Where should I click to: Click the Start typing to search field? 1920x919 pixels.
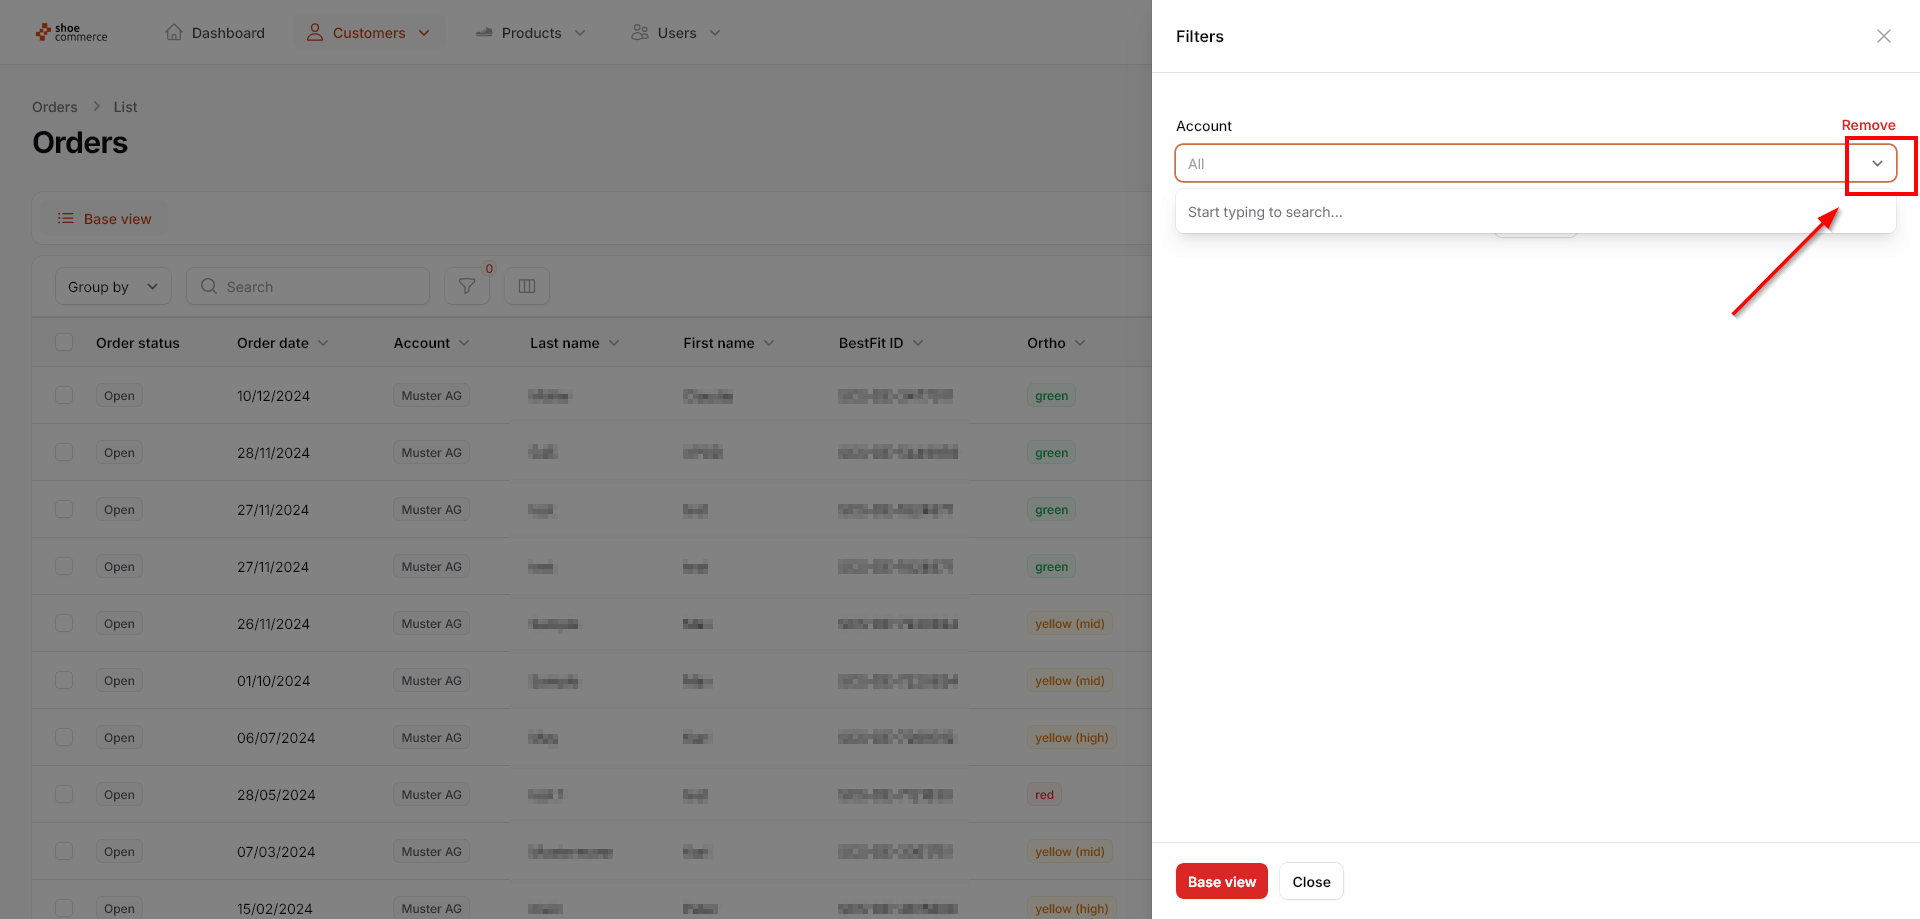[1535, 212]
